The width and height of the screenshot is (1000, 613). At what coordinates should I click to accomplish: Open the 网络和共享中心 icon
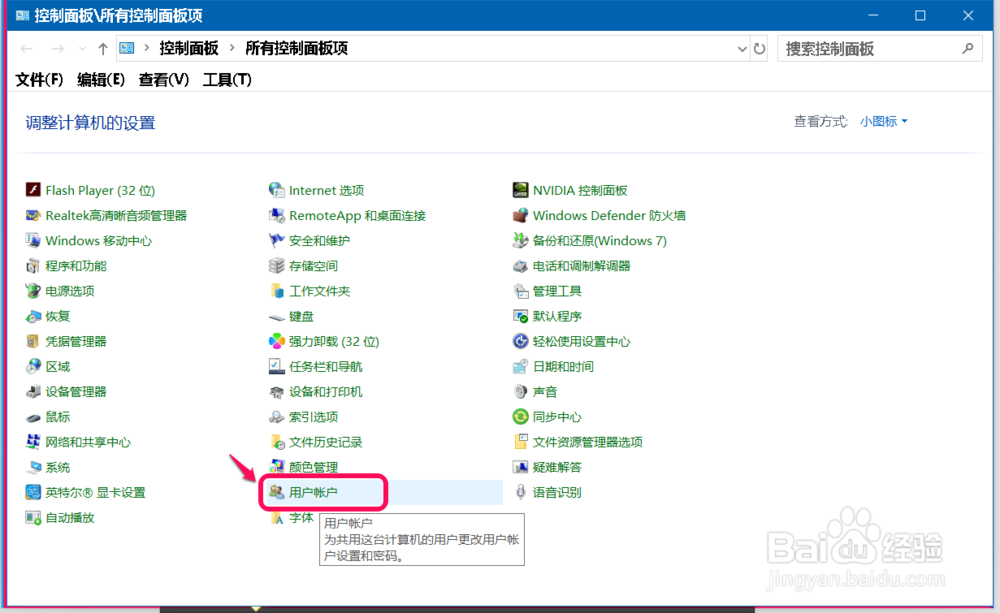pos(33,442)
